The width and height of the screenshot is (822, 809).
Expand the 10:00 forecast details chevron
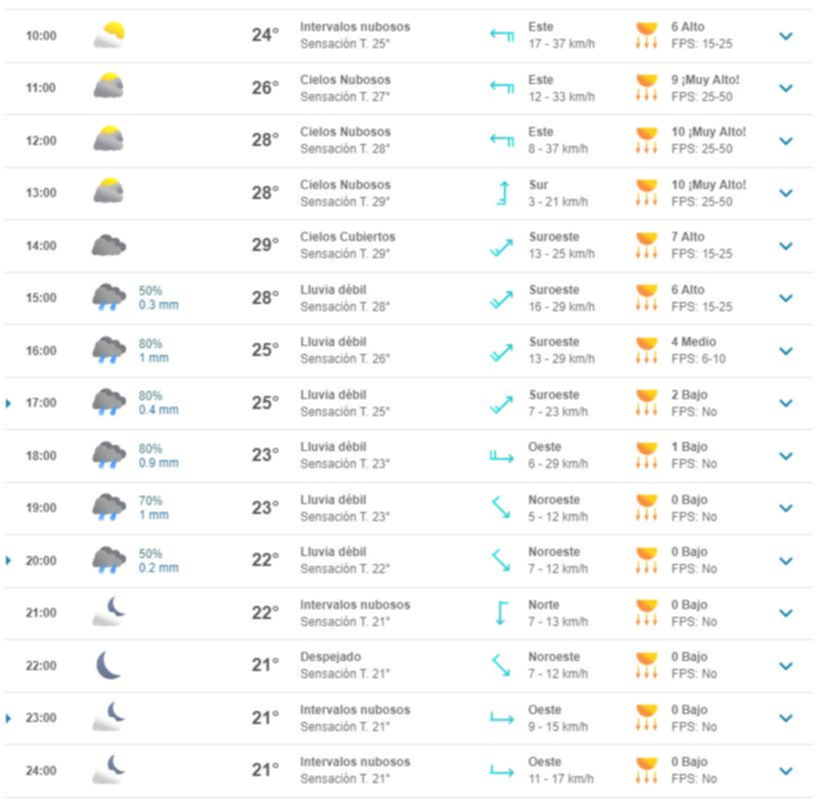click(x=786, y=36)
